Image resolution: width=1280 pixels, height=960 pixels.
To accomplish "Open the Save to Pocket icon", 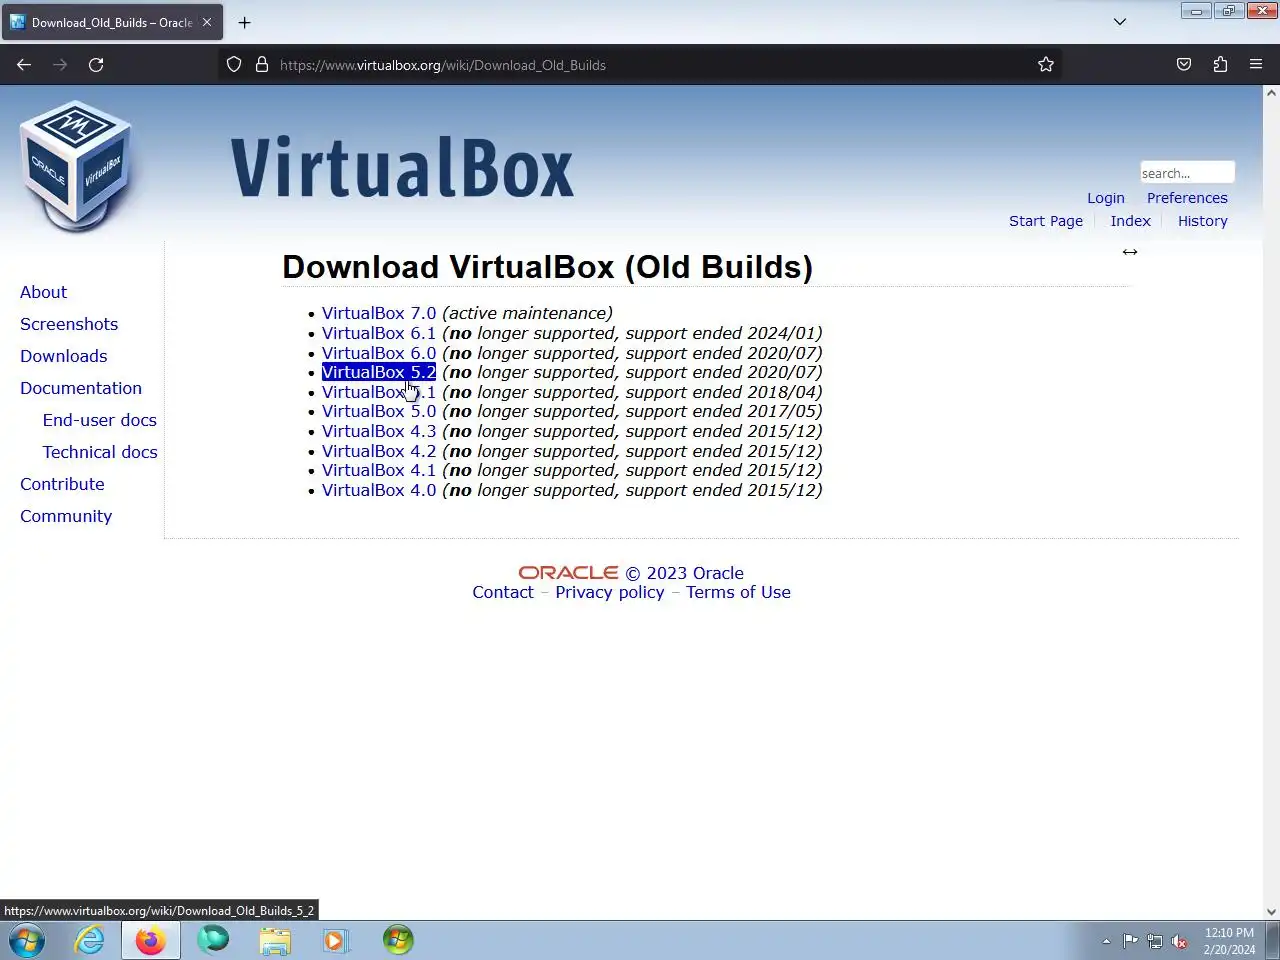I will click(1184, 65).
